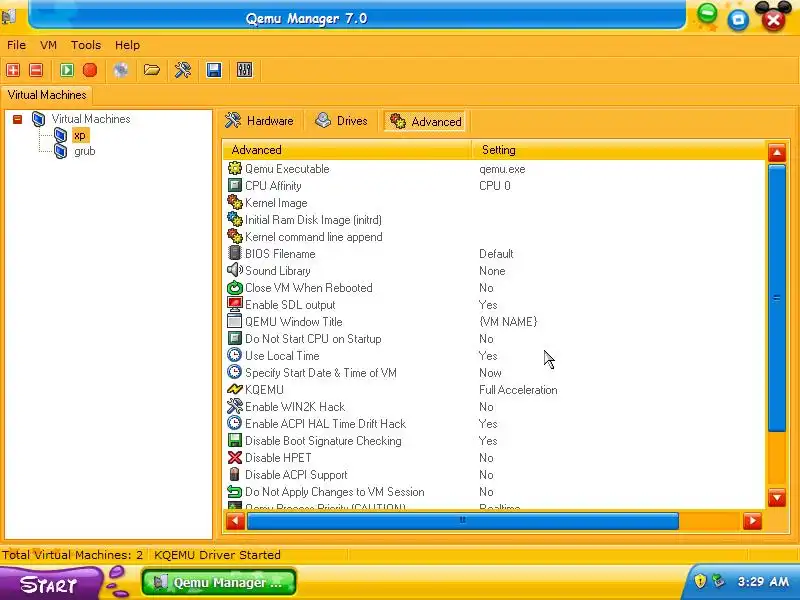800x600 pixels.
Task: Click the open folder toolbar icon
Action: point(152,70)
